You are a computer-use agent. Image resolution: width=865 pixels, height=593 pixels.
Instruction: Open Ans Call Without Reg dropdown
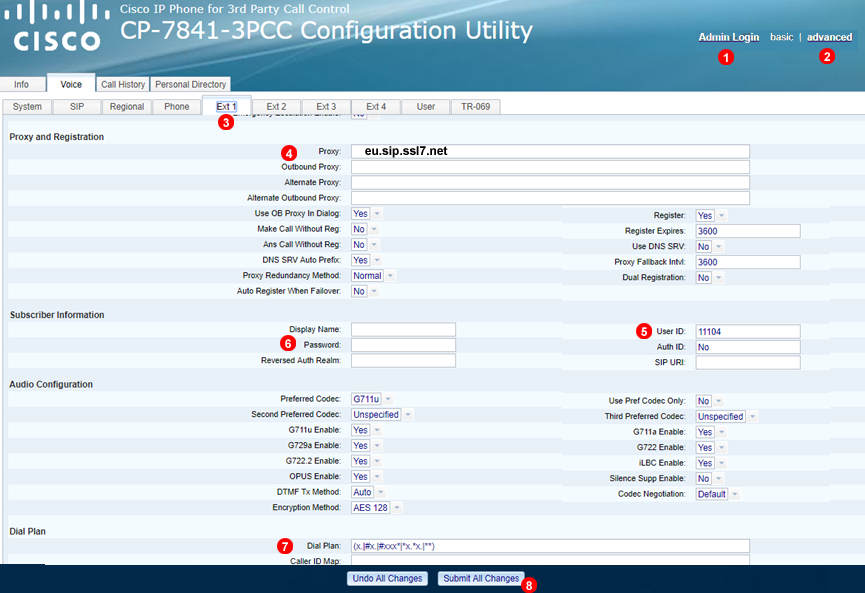365,244
